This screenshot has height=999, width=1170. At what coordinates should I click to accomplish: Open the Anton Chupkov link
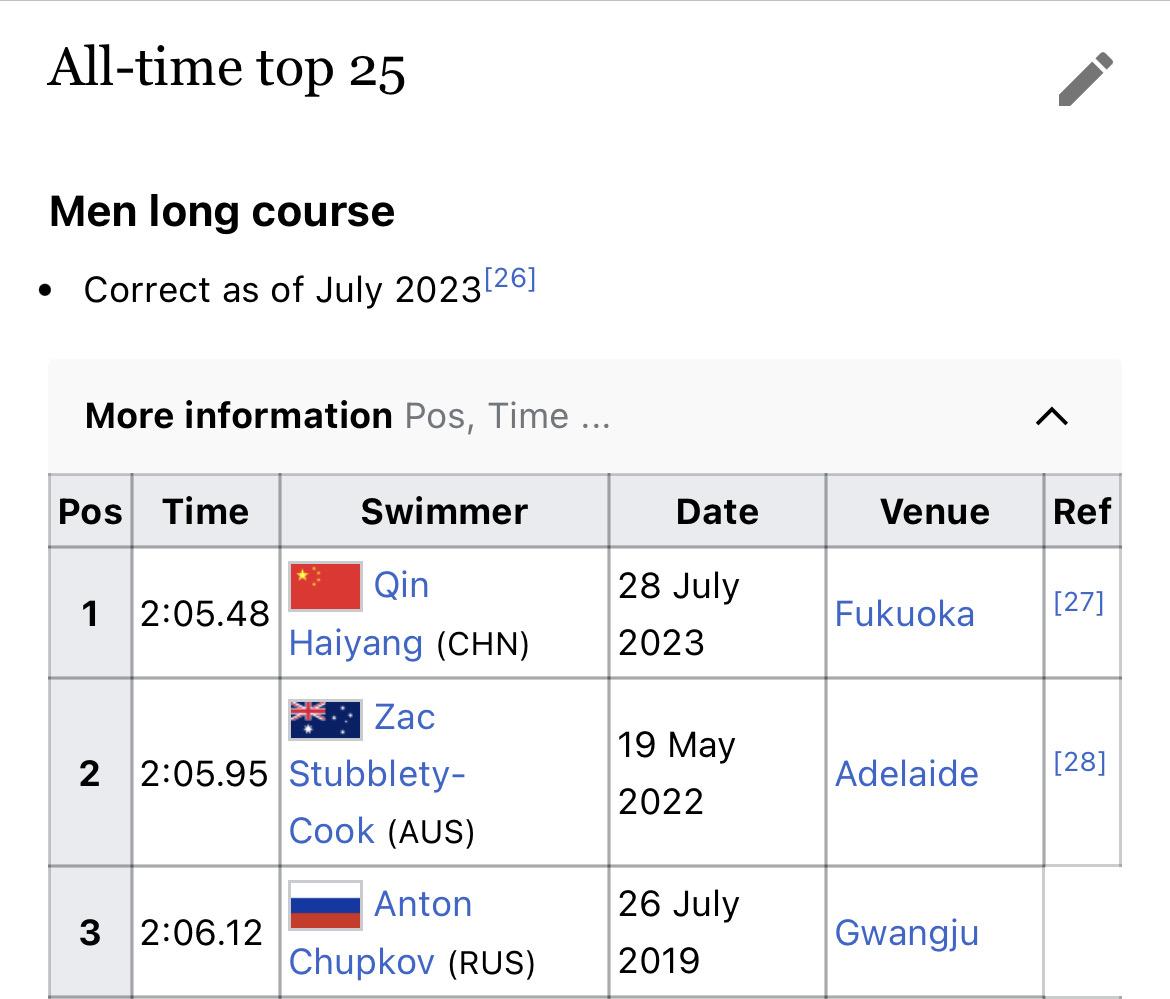tap(381, 933)
